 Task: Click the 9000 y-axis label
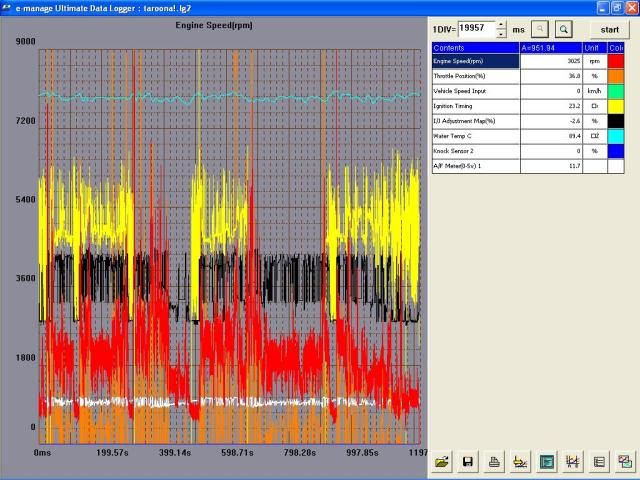26,41
